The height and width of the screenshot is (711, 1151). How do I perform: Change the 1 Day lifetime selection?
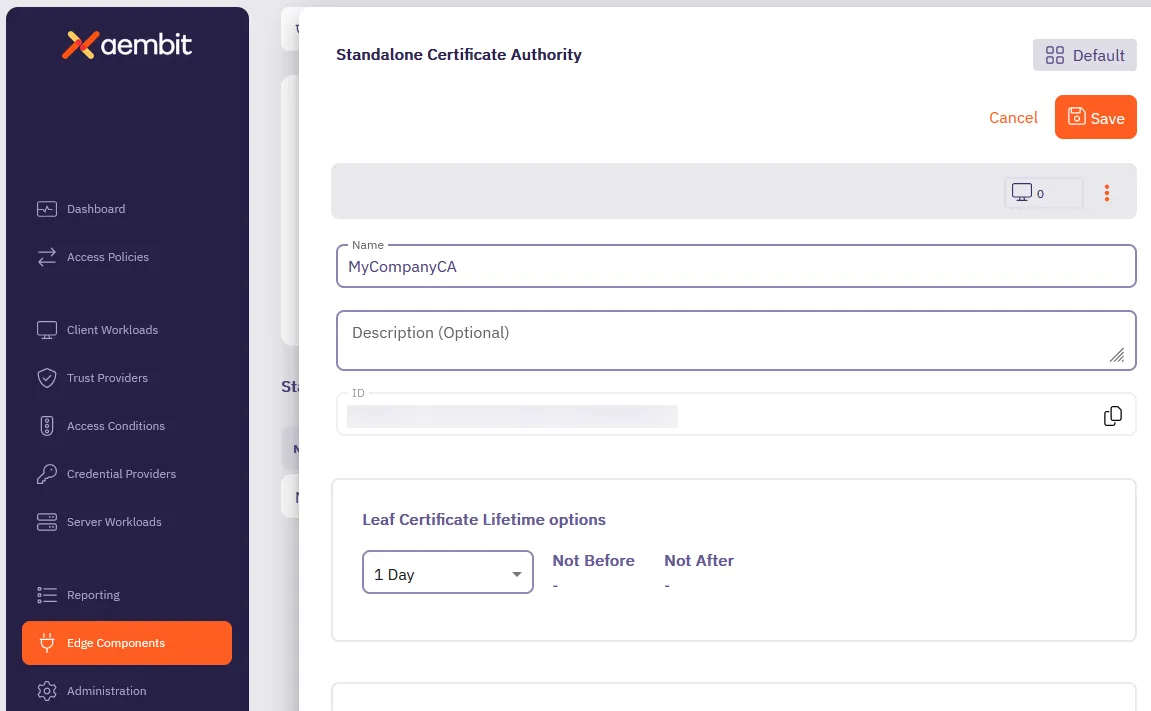click(x=448, y=572)
